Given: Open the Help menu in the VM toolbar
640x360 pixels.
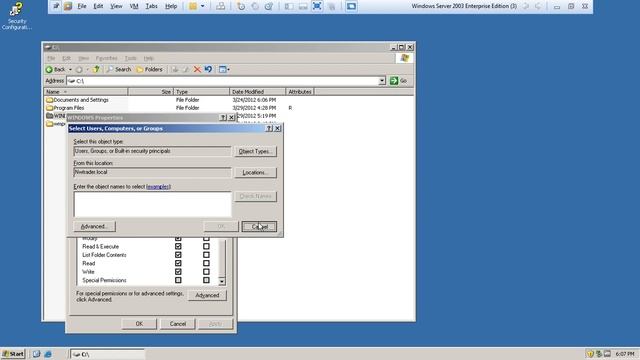Looking at the screenshot, I should pyautogui.click(x=171, y=6).
